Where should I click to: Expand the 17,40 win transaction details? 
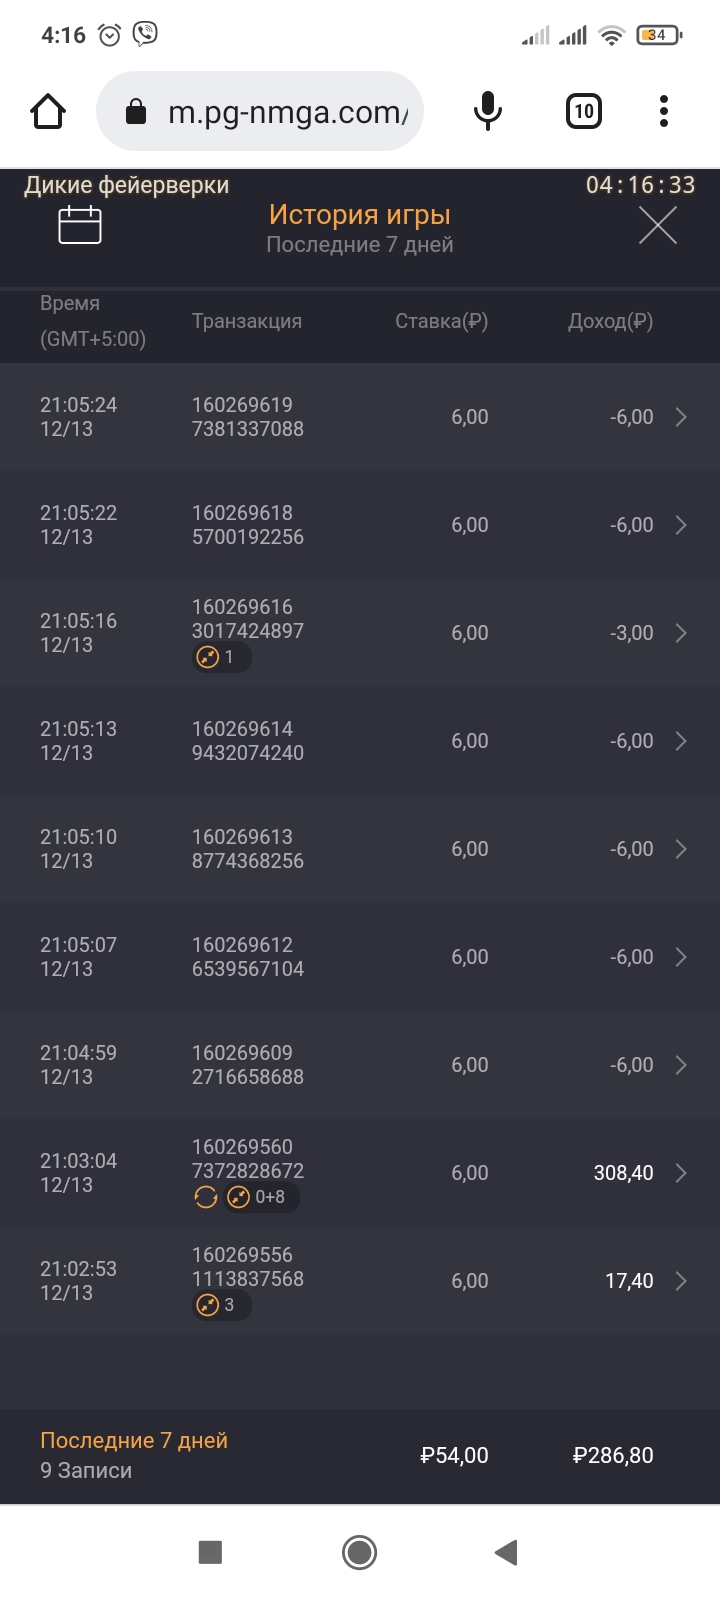(681, 1281)
